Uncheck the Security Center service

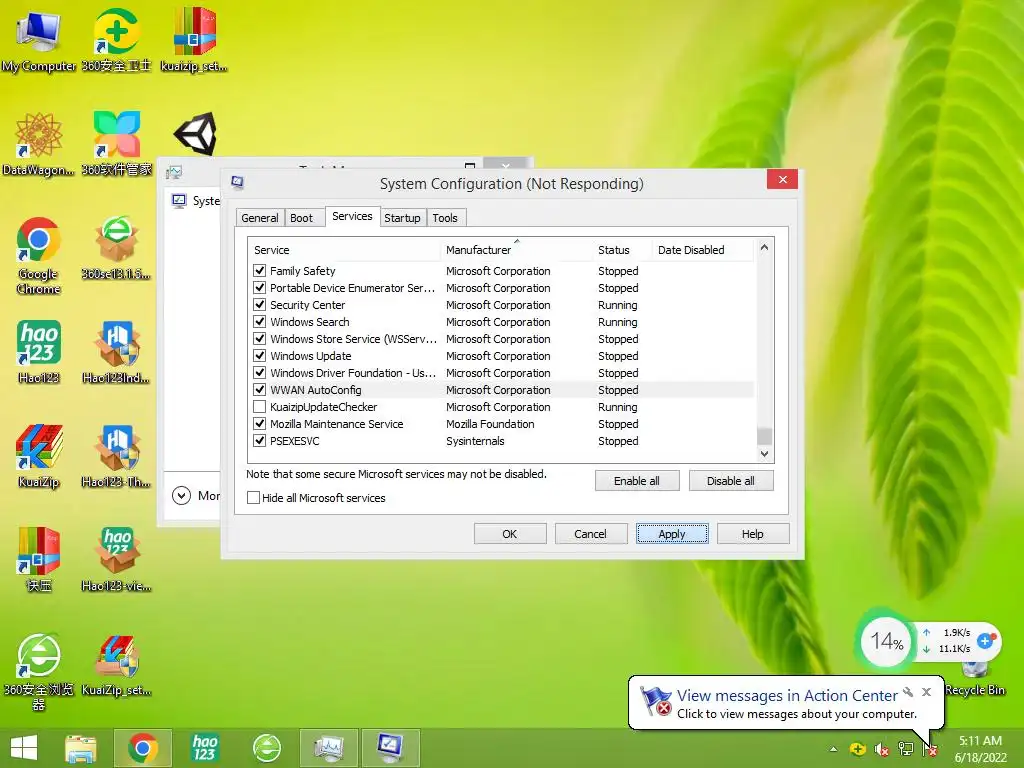tap(259, 304)
